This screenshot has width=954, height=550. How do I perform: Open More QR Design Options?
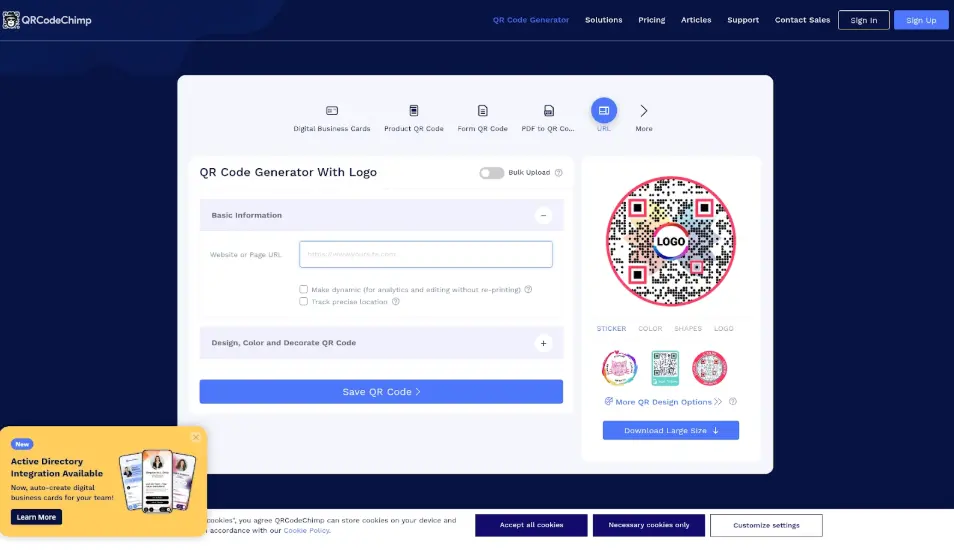tap(663, 402)
